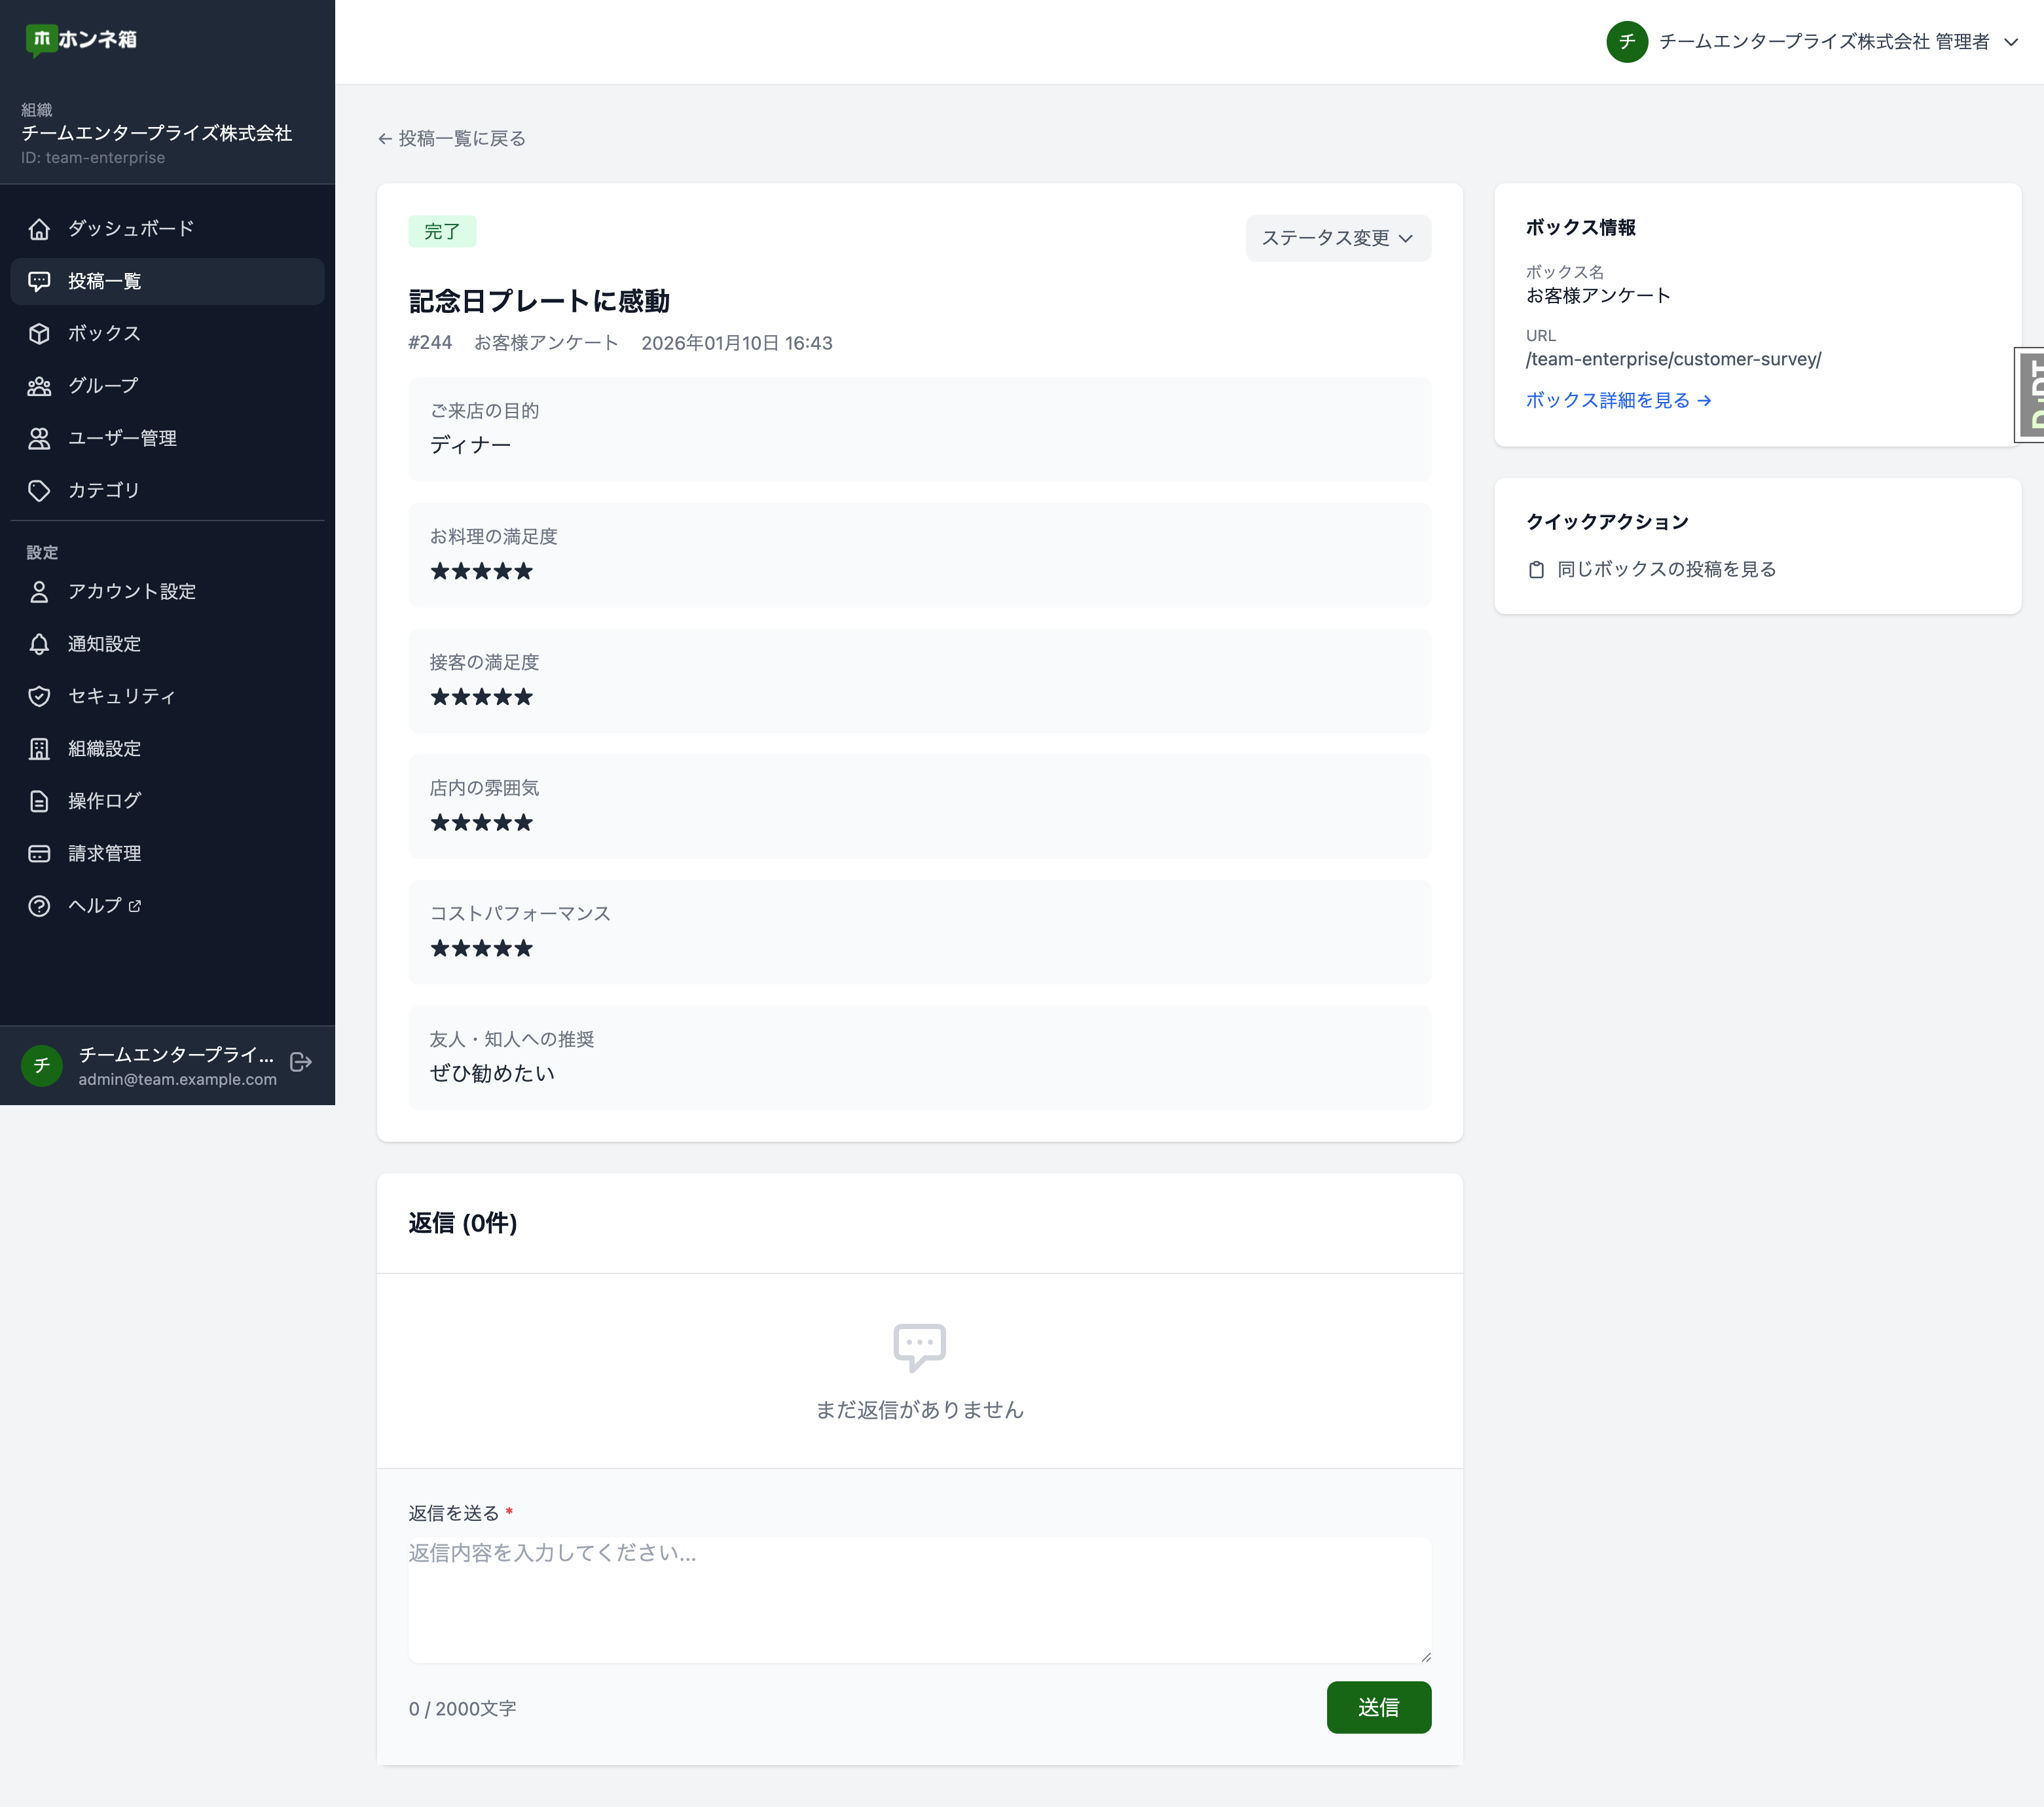Viewport: 2044px width, 1807px height.
Task: Click the notification bell icon
Action: 39,644
